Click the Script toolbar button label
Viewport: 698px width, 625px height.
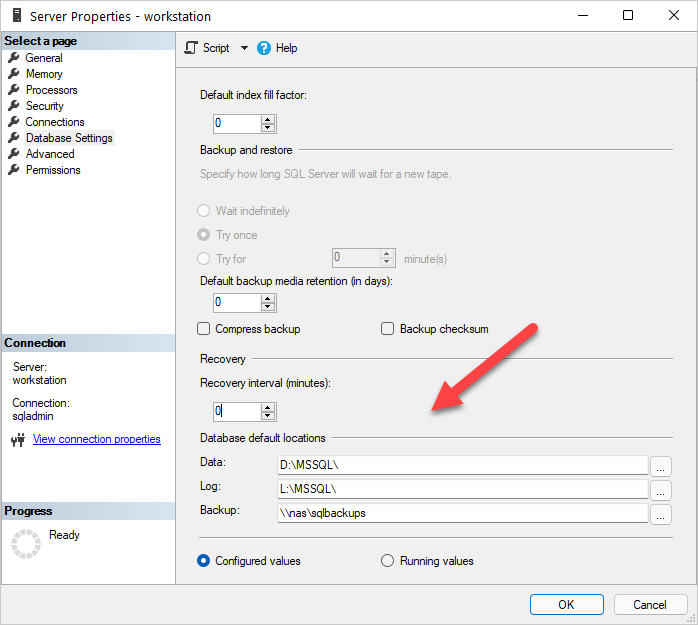[x=216, y=48]
